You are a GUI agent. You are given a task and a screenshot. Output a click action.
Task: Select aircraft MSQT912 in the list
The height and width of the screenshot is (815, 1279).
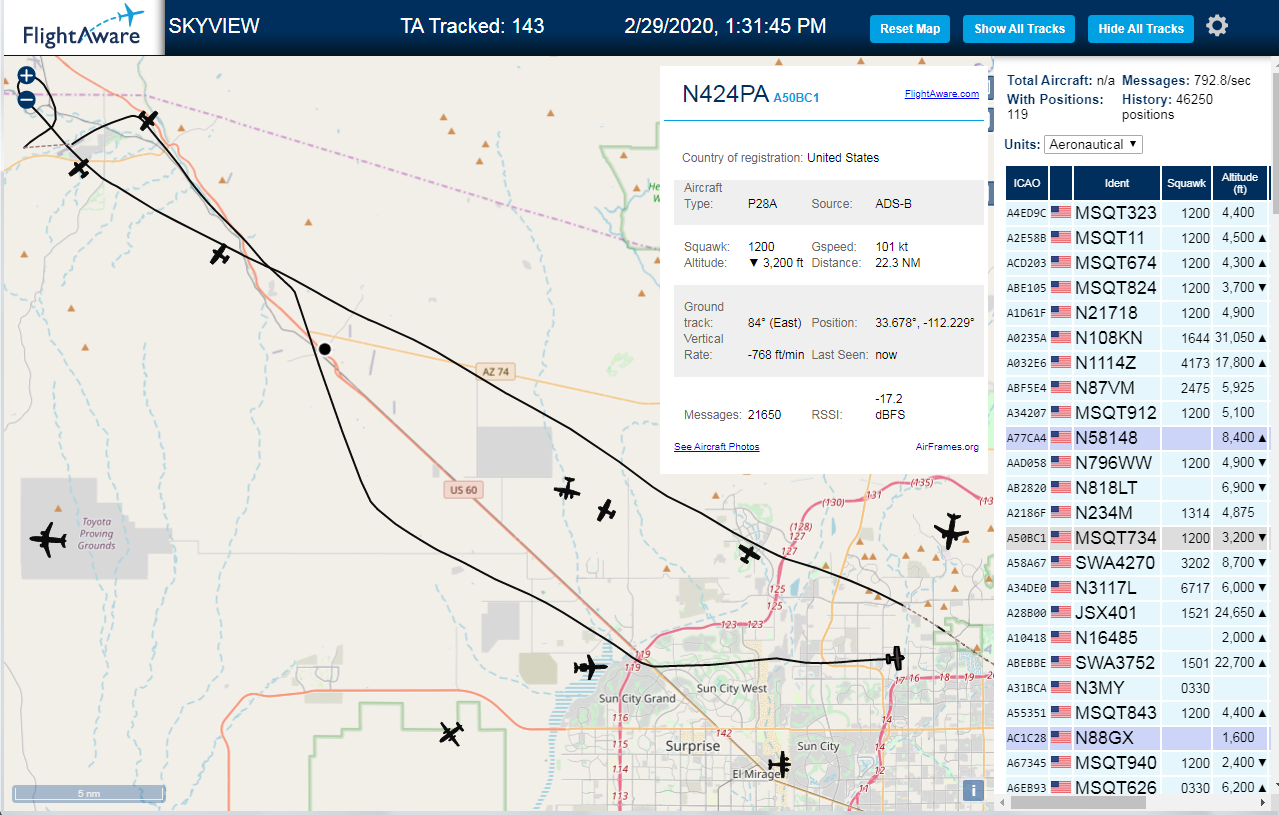[1137, 413]
